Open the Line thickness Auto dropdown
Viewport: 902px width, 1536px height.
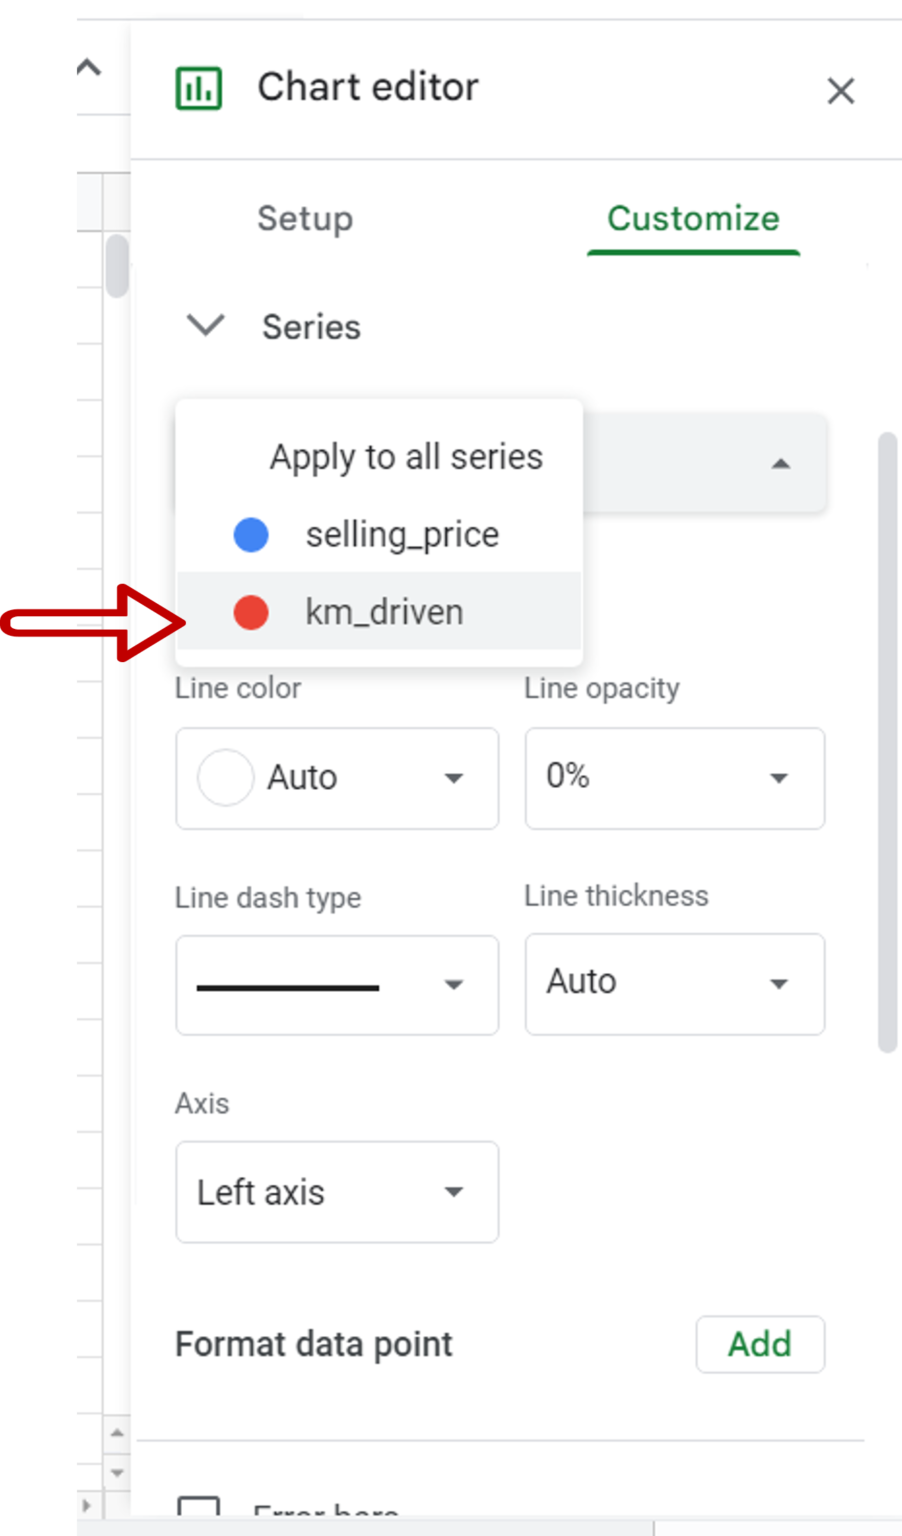674,983
